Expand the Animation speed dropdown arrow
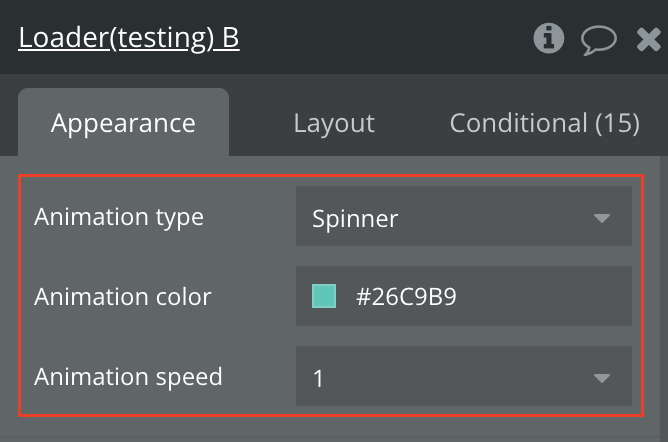The height and width of the screenshot is (442, 668). pyautogui.click(x=601, y=378)
